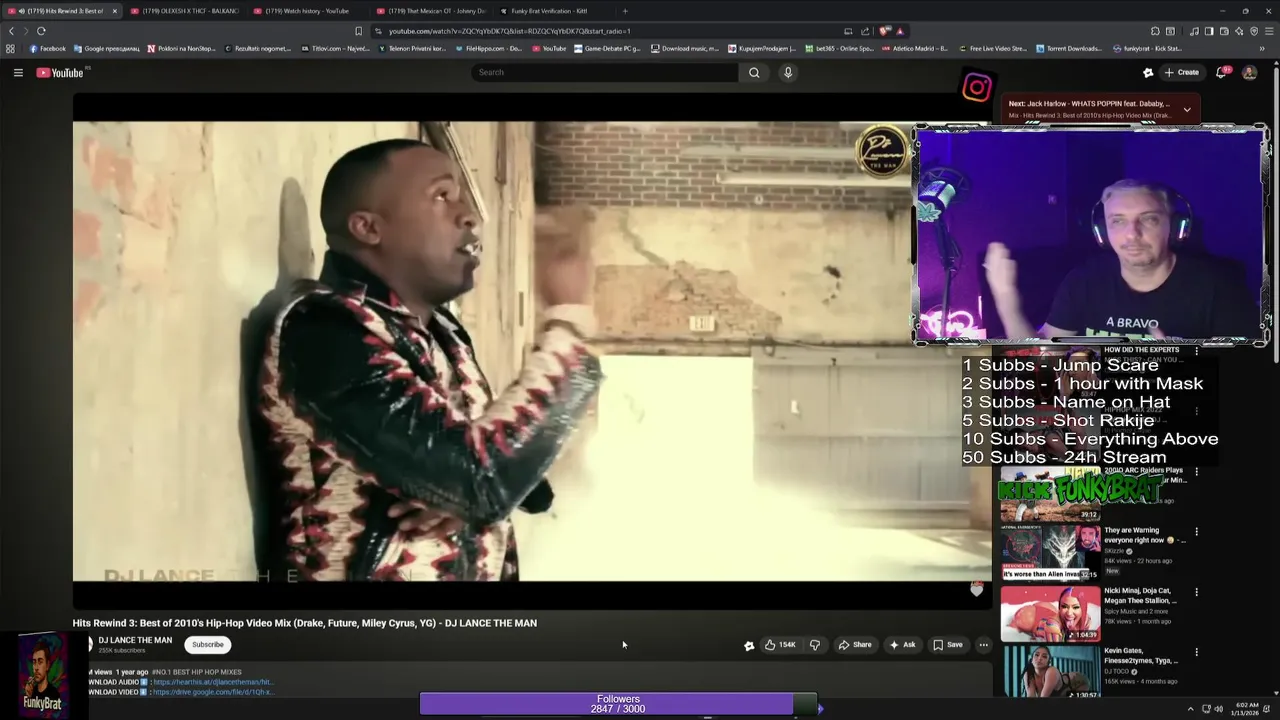Expand the Next playlist panel chevron
This screenshot has height=720, width=1280.
click(x=1187, y=109)
